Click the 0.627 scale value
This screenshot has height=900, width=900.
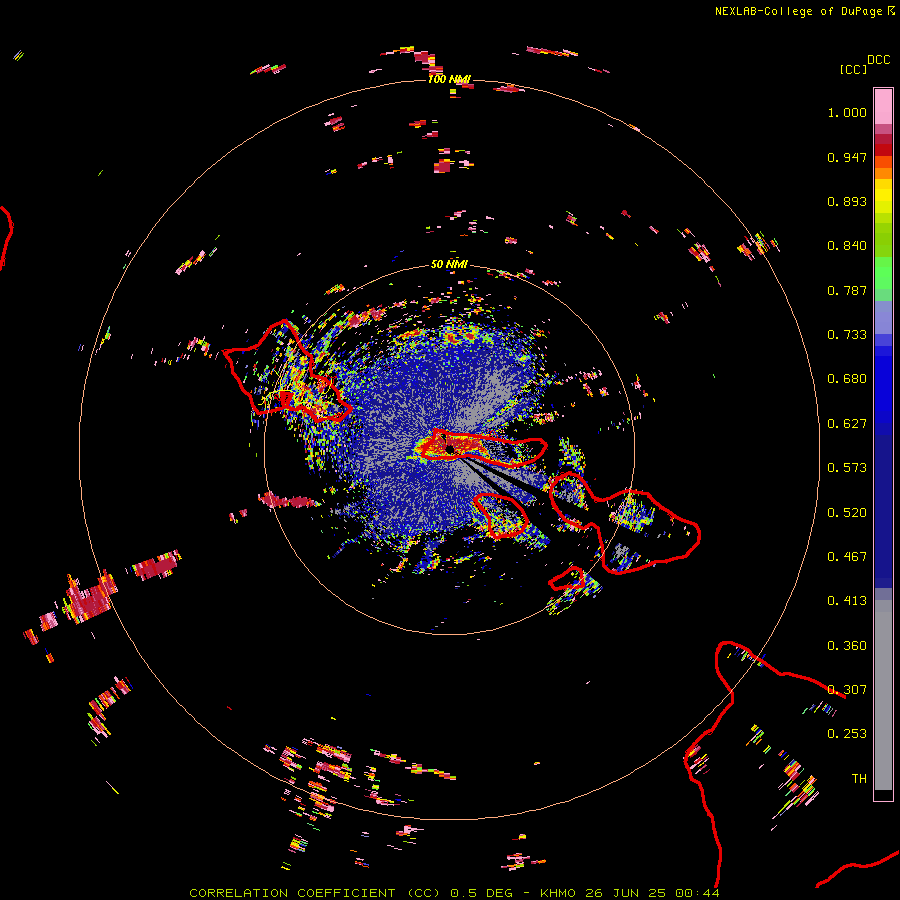pos(847,424)
